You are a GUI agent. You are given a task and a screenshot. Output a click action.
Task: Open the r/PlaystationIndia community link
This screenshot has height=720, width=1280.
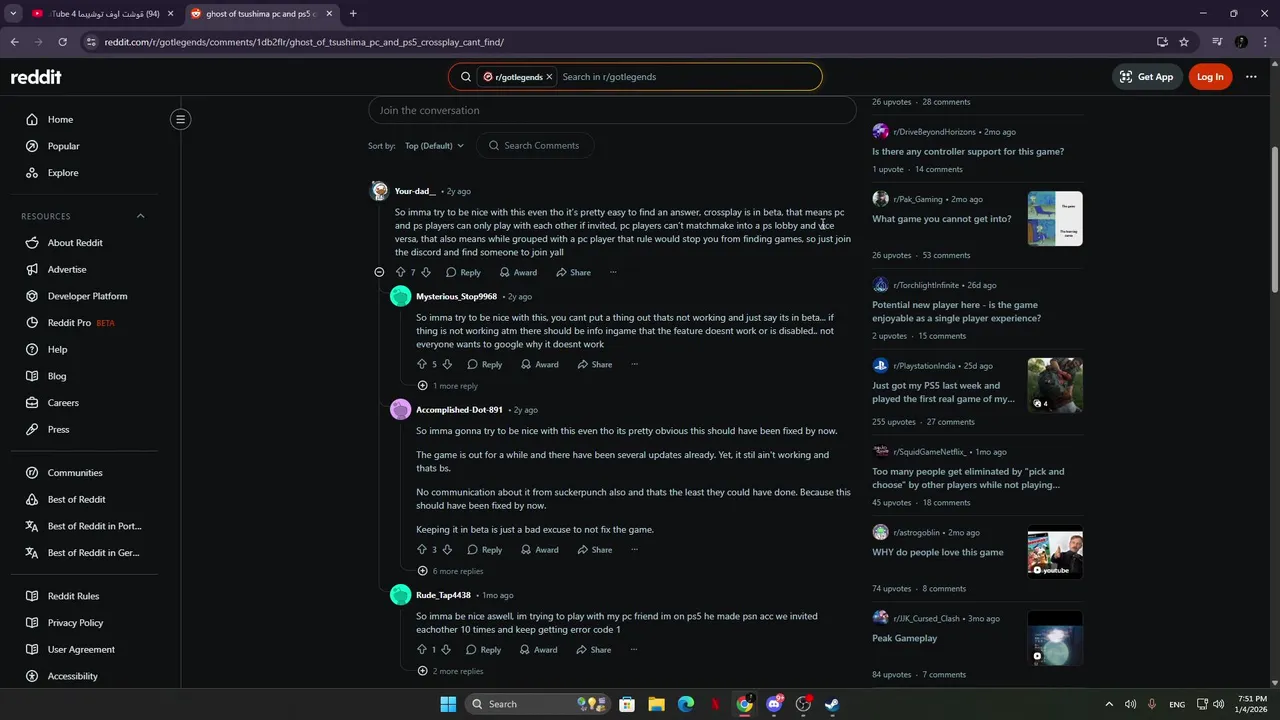(924, 366)
